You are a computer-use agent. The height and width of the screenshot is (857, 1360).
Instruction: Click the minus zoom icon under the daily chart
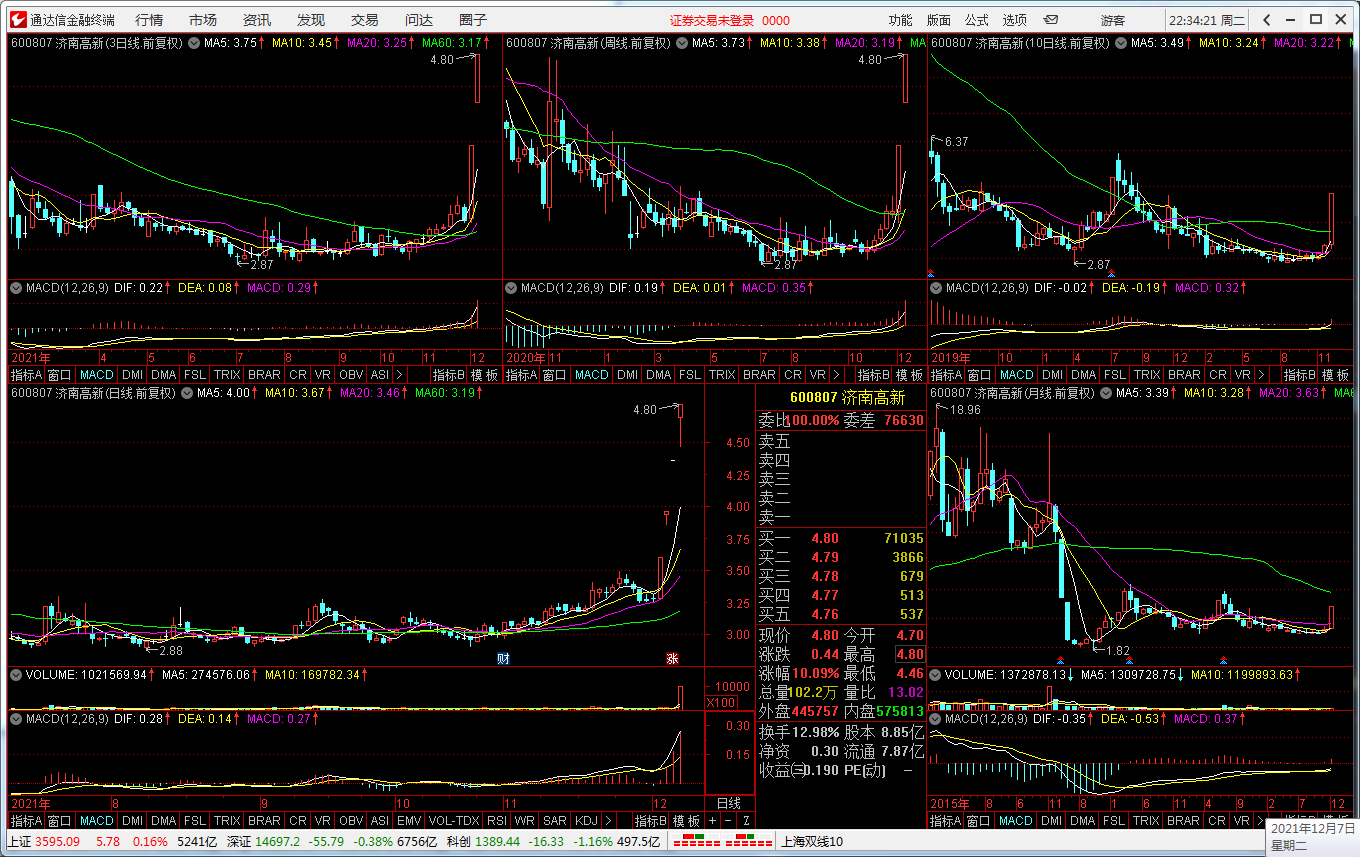(x=727, y=820)
